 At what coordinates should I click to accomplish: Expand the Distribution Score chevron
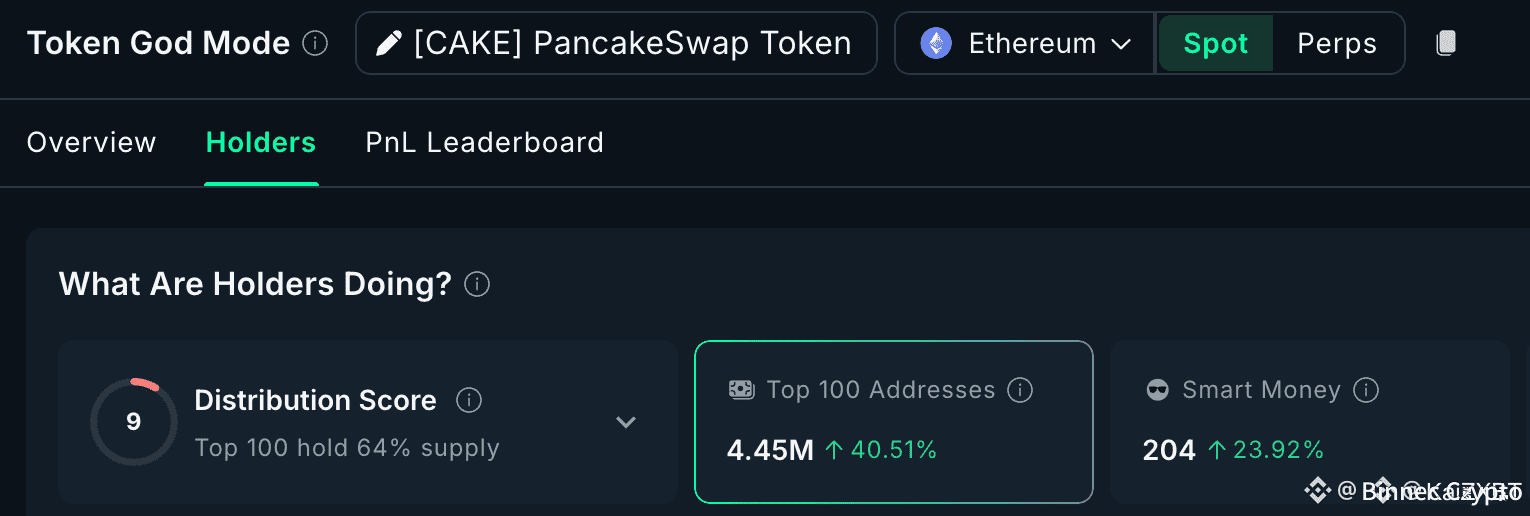[x=626, y=422]
